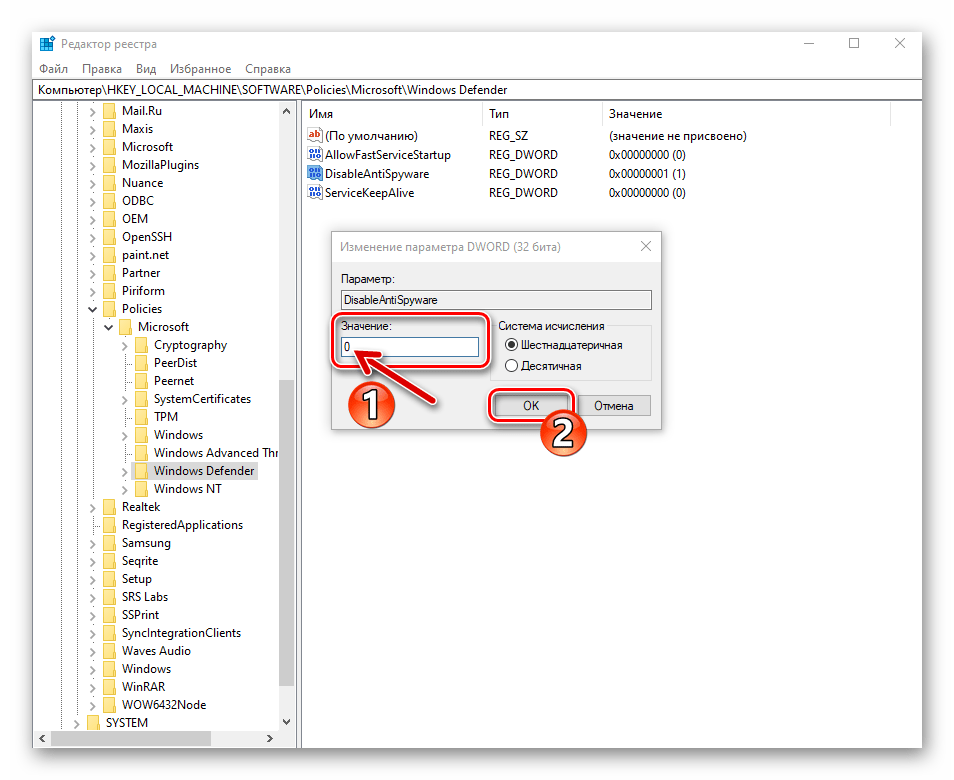Viewport: 954px width, 780px height.
Task: Click the SYSTEM folder icon
Action: click(x=93, y=723)
